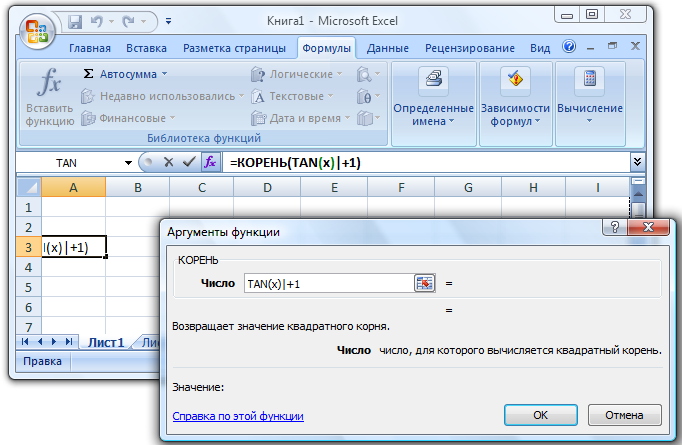The image size is (682, 445).
Task: Expand Вычисление group
Action: point(590,104)
